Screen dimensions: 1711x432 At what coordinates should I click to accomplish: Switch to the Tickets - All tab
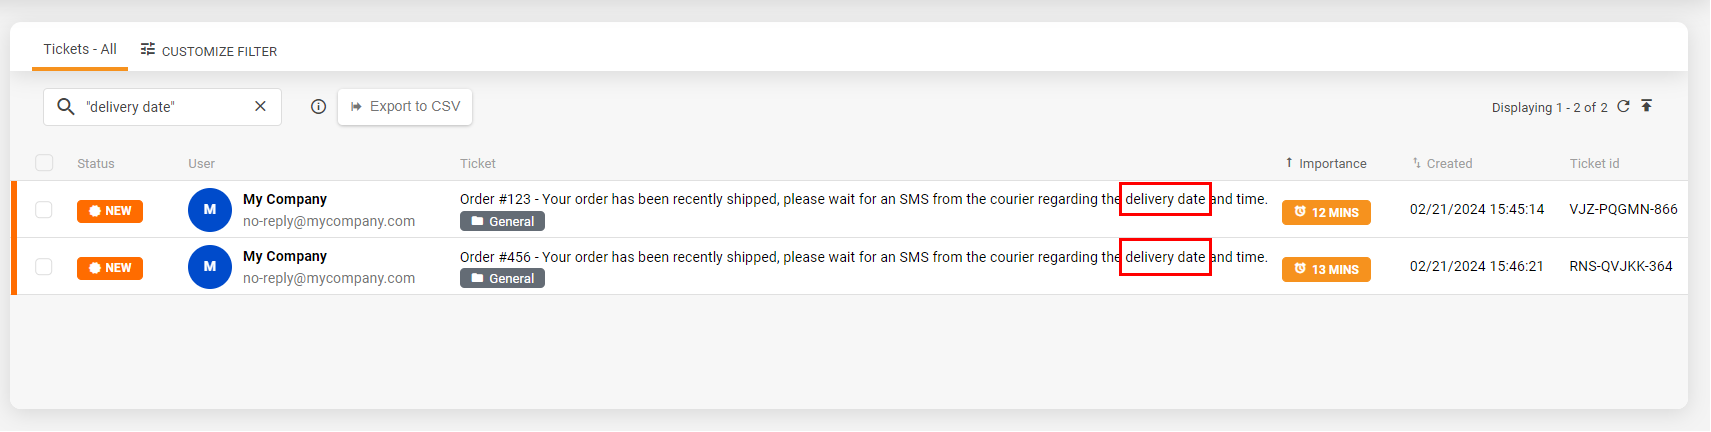(80, 49)
